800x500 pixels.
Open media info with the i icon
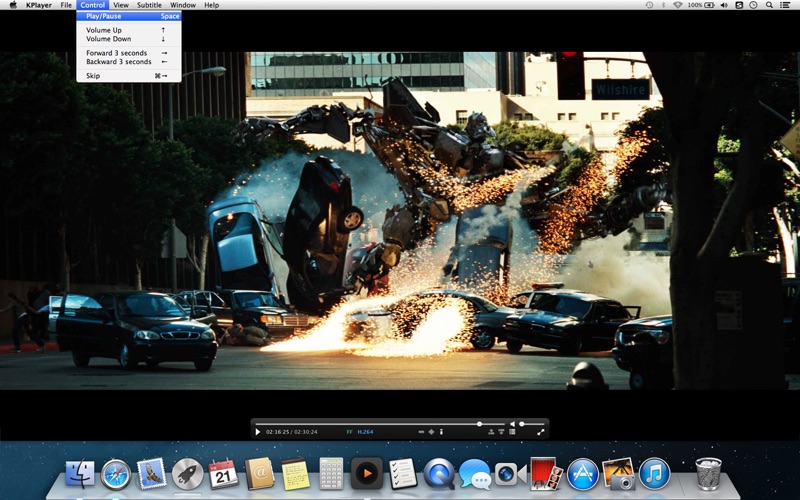point(441,432)
